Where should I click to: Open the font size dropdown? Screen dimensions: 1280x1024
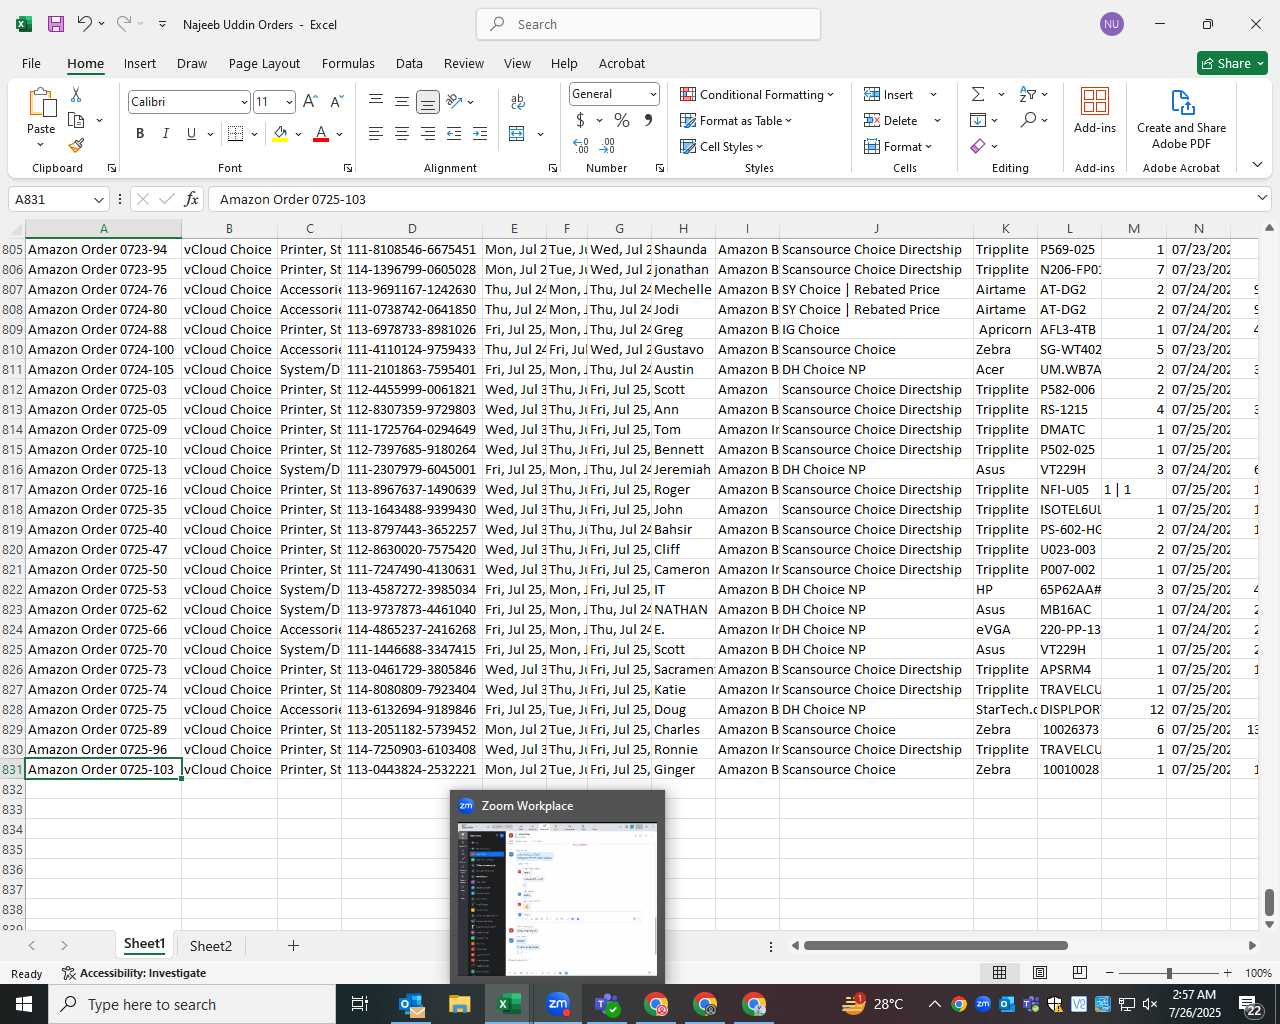coord(289,102)
